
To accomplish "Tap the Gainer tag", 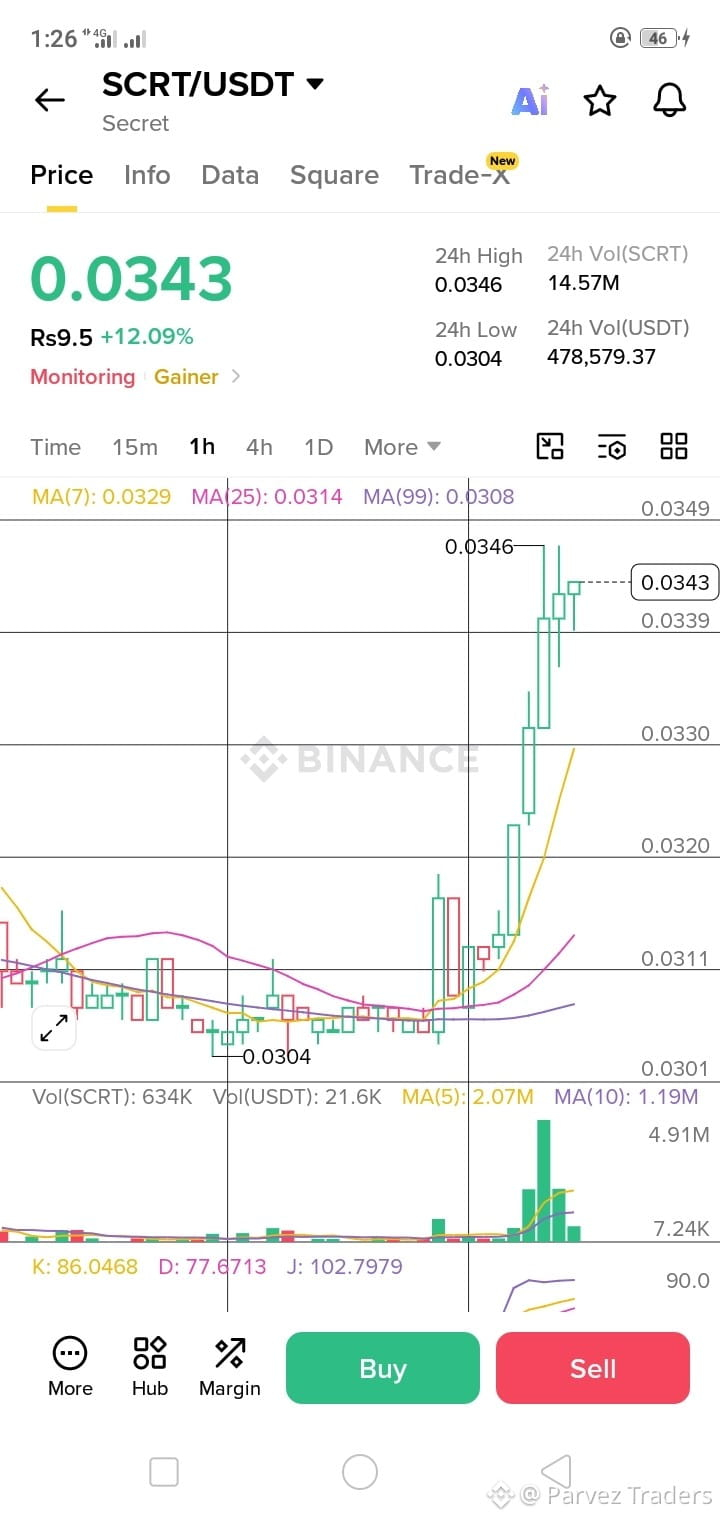I will pyautogui.click(x=186, y=377).
